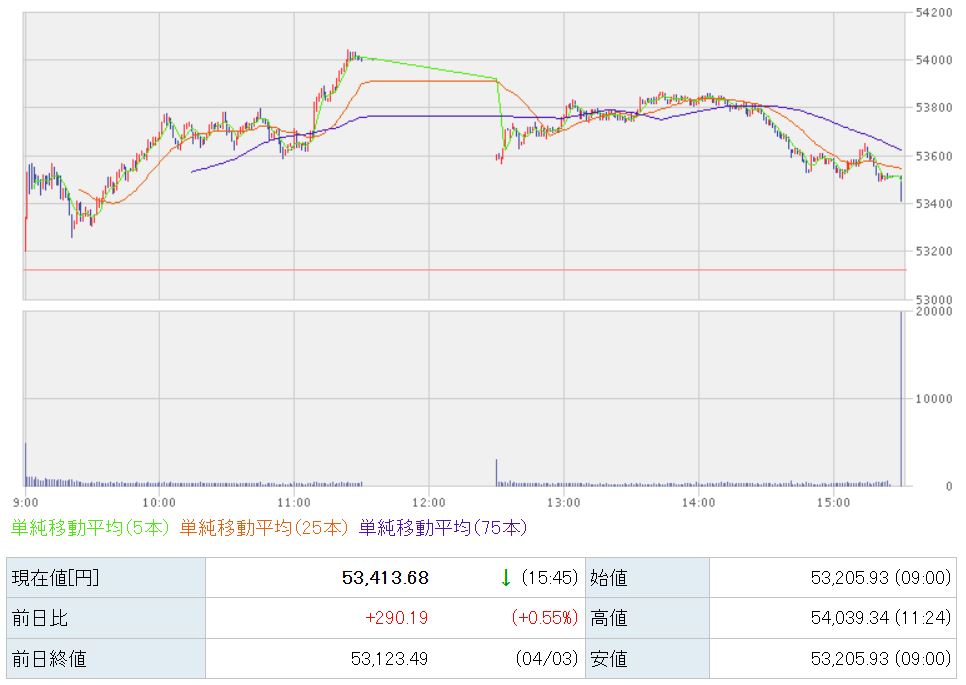Click the 10000 volume axis label
This screenshot has width=966, height=685.
[x=933, y=399]
